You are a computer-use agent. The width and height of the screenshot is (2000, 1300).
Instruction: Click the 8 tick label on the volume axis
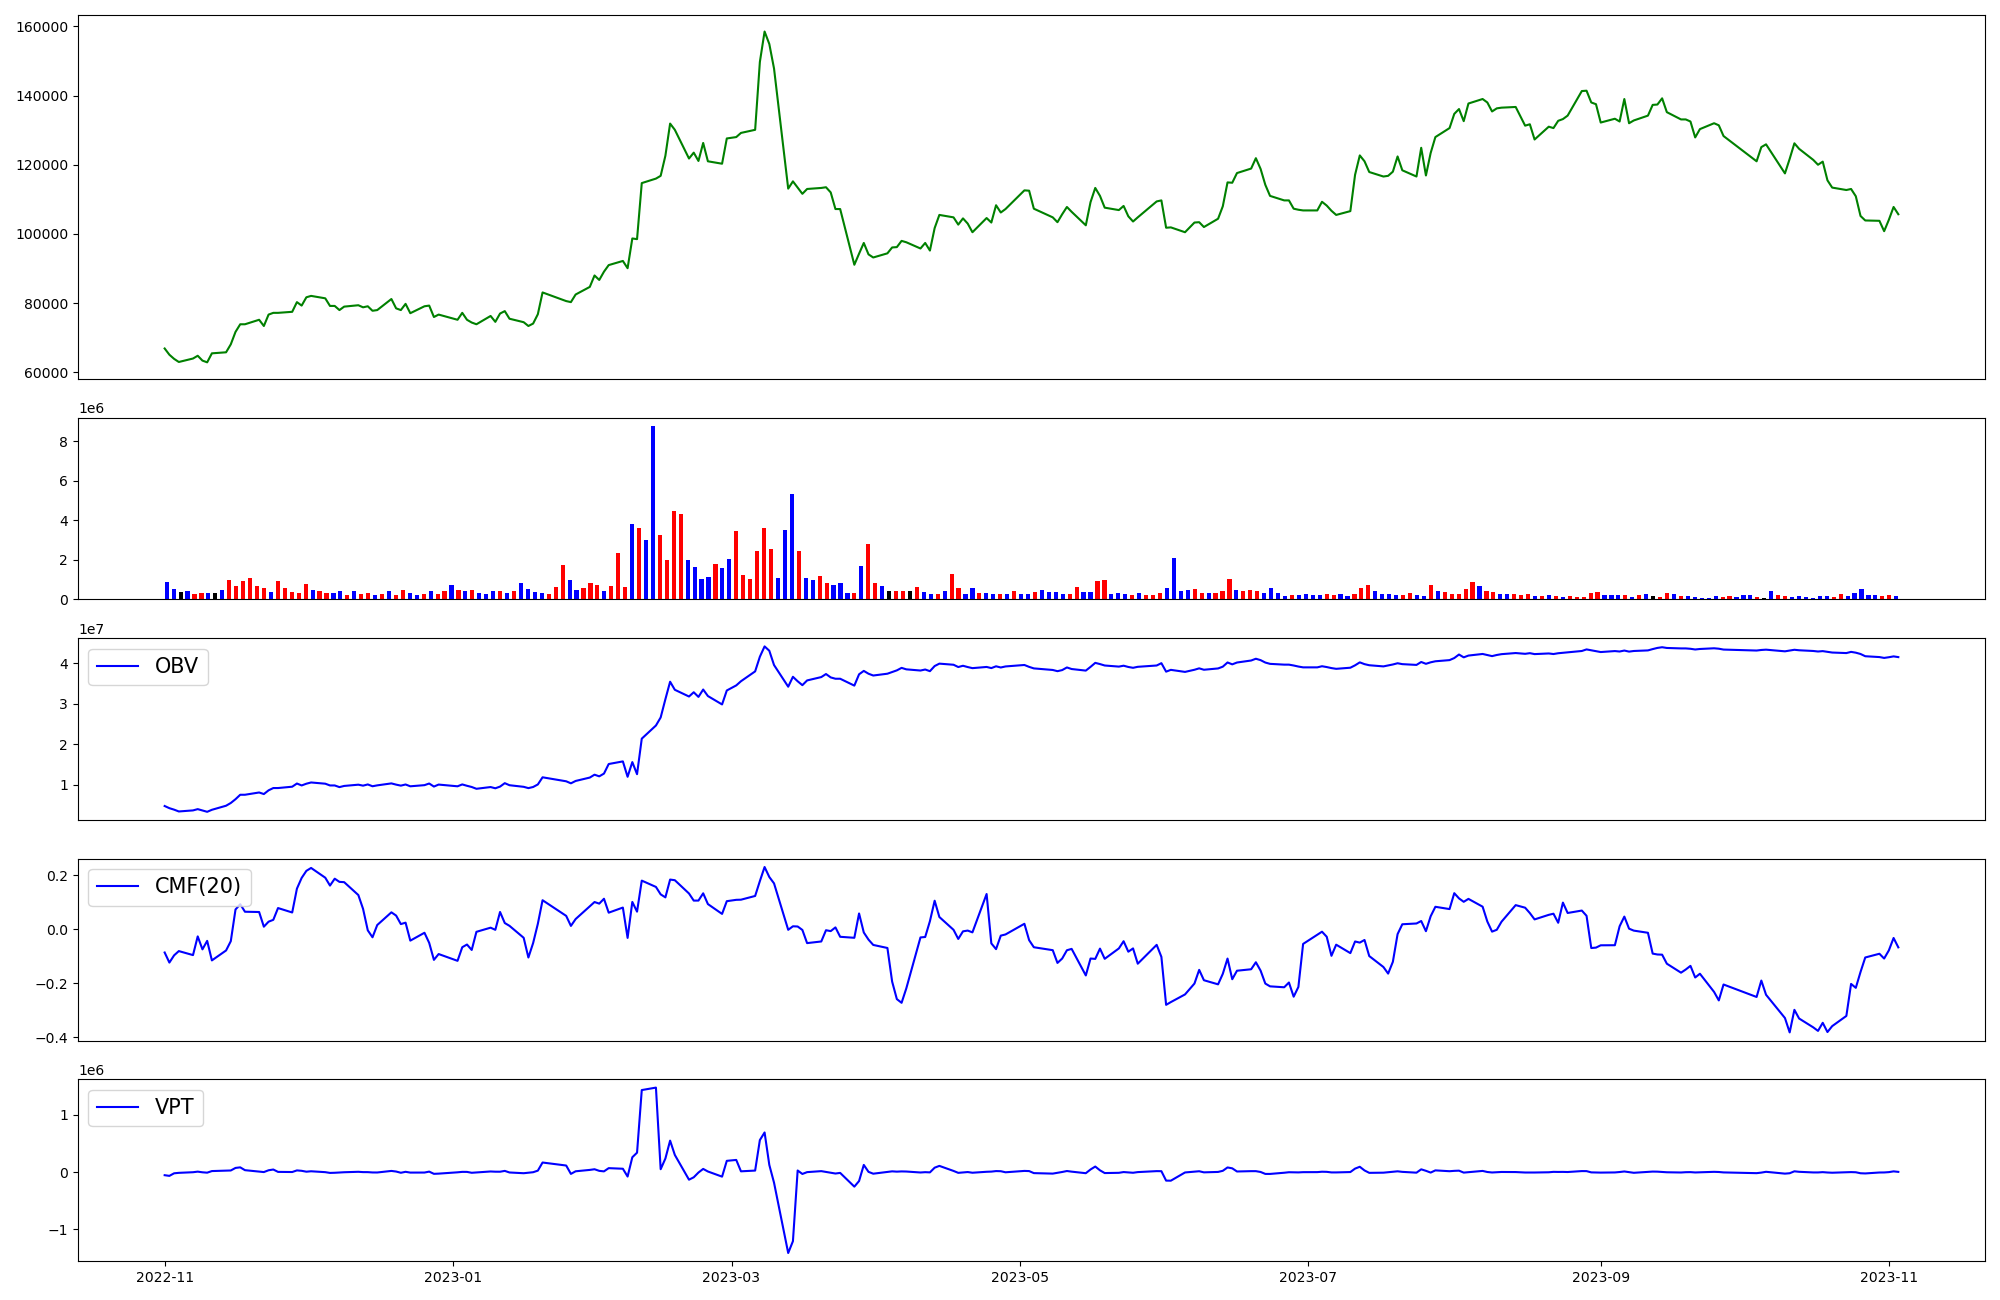[62, 442]
